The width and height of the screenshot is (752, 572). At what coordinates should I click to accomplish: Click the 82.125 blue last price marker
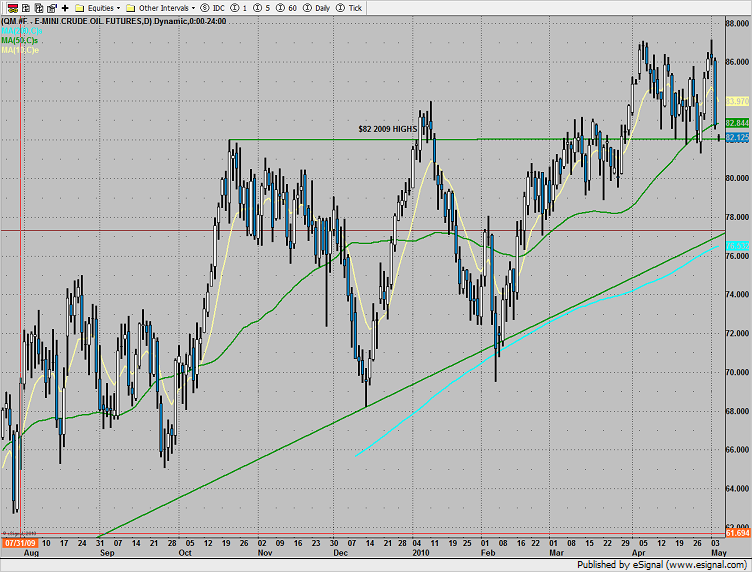(737, 138)
